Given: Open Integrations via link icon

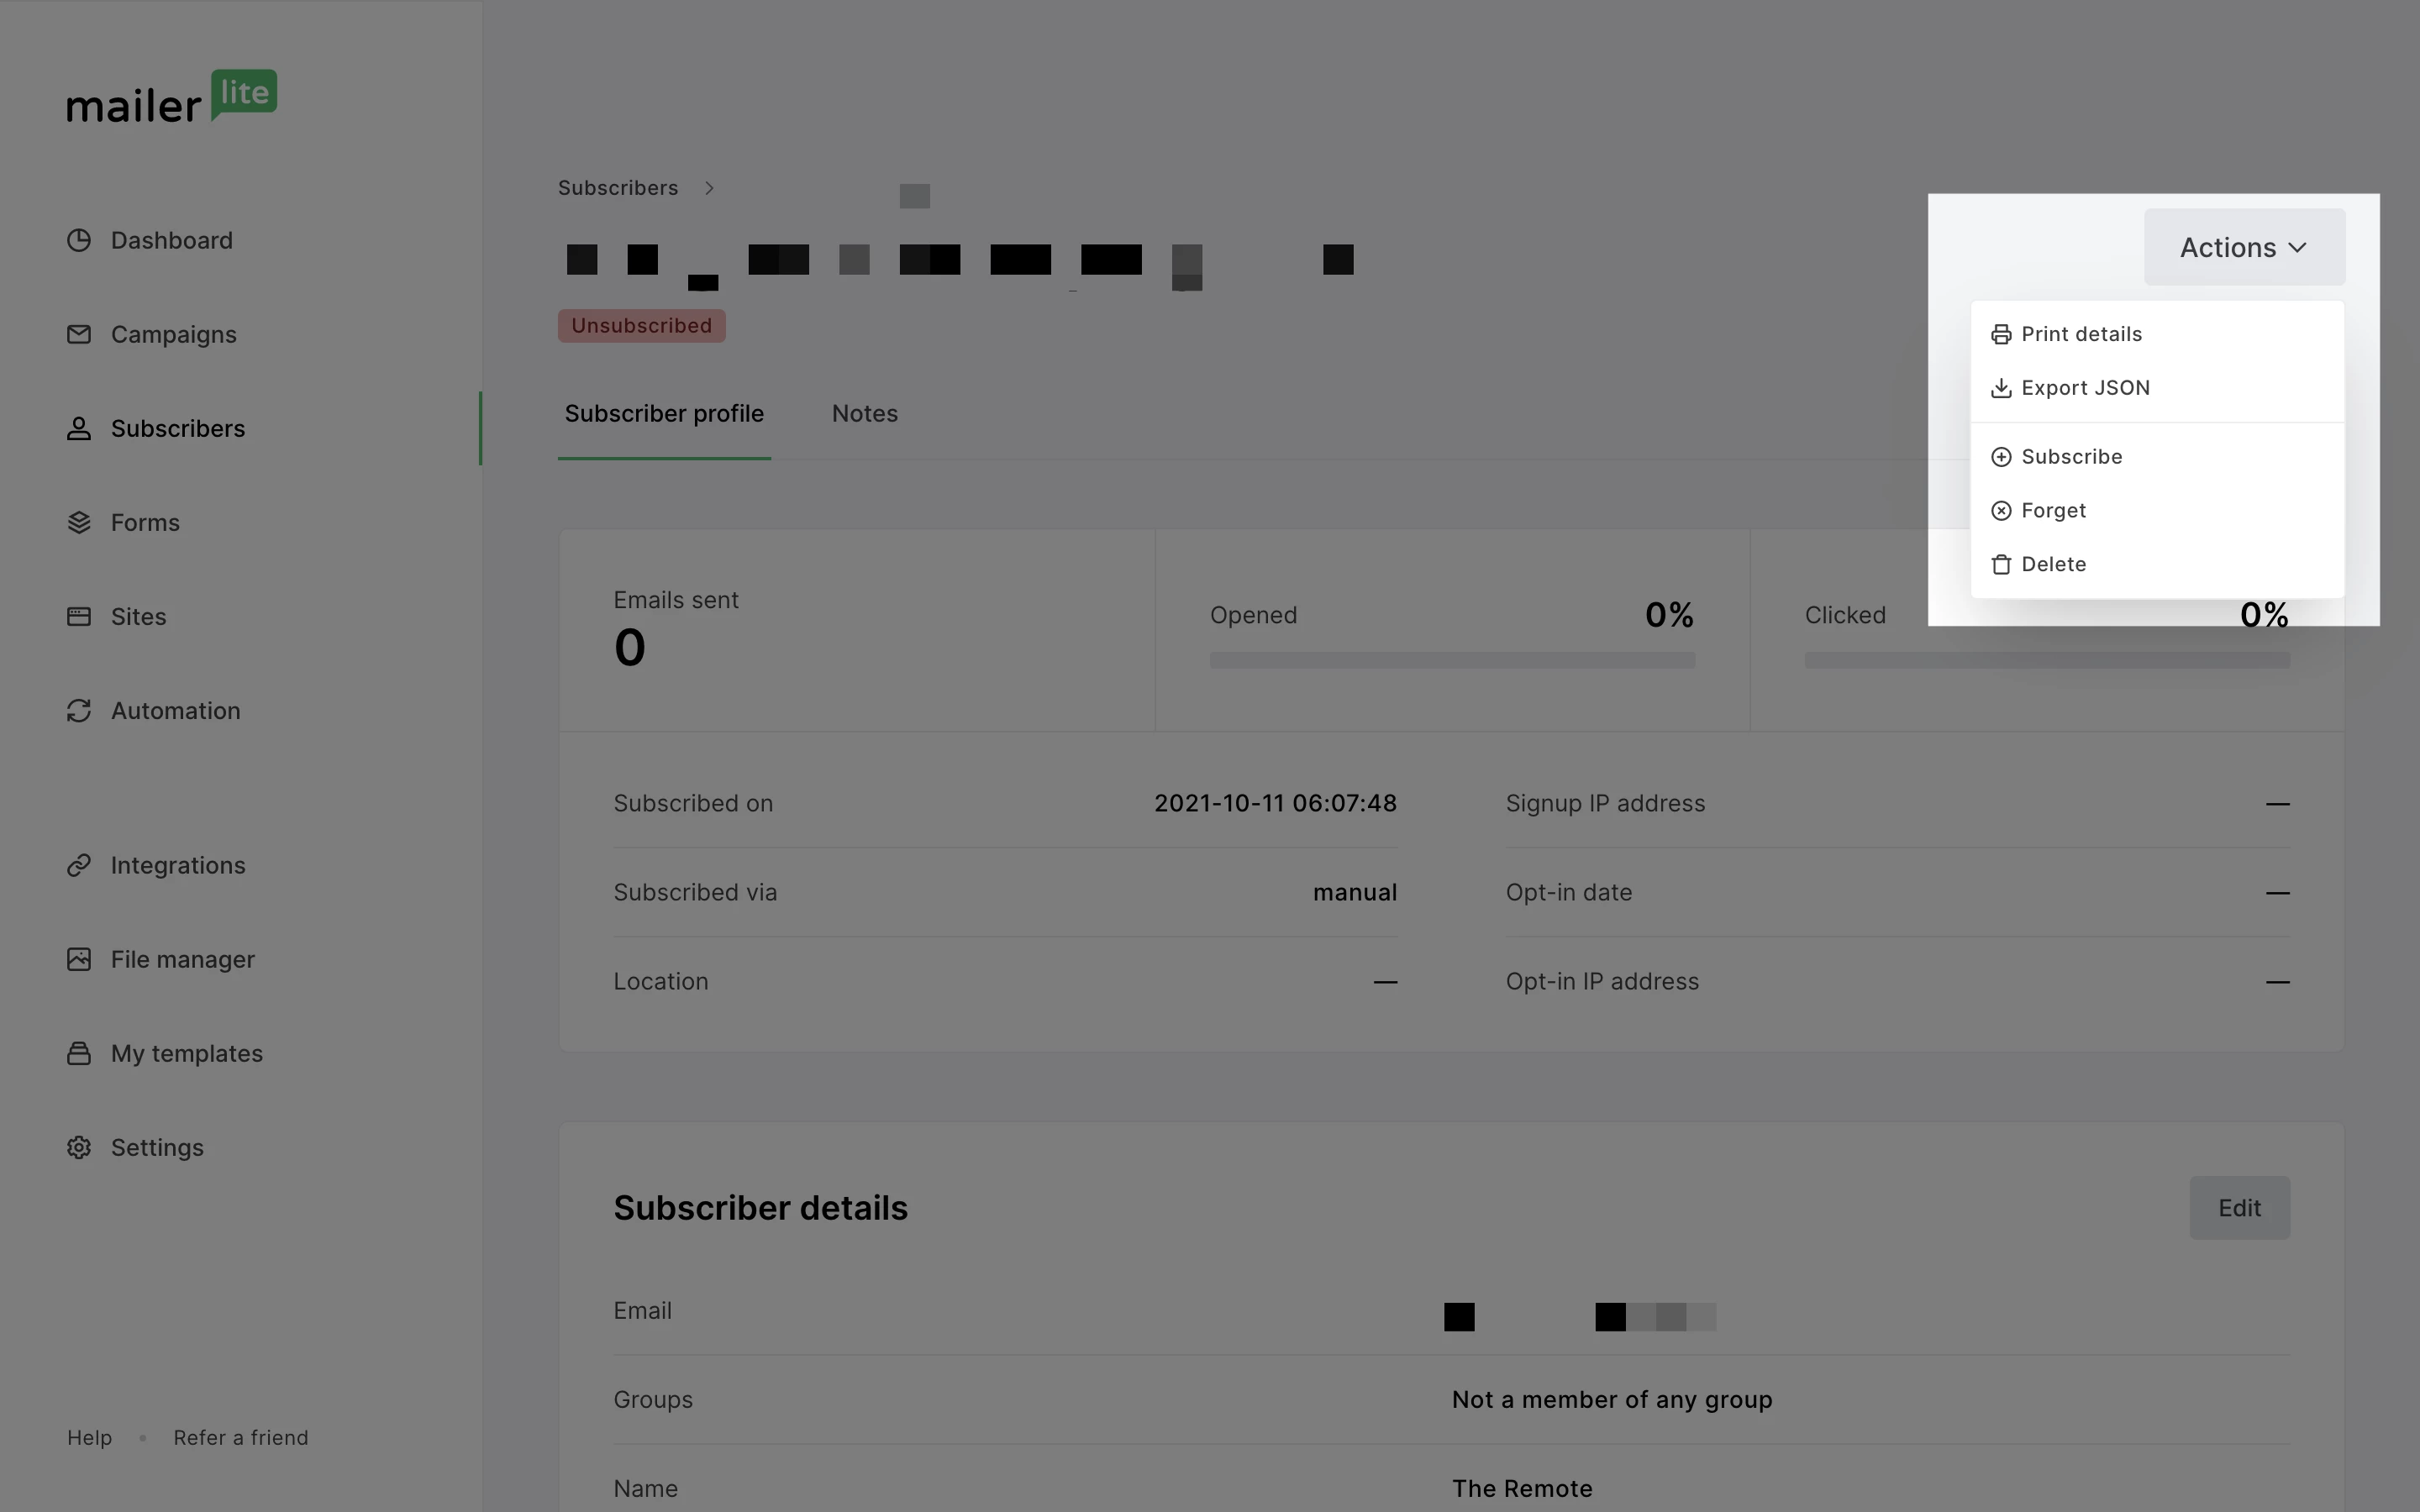Looking at the screenshot, I should coord(79,865).
